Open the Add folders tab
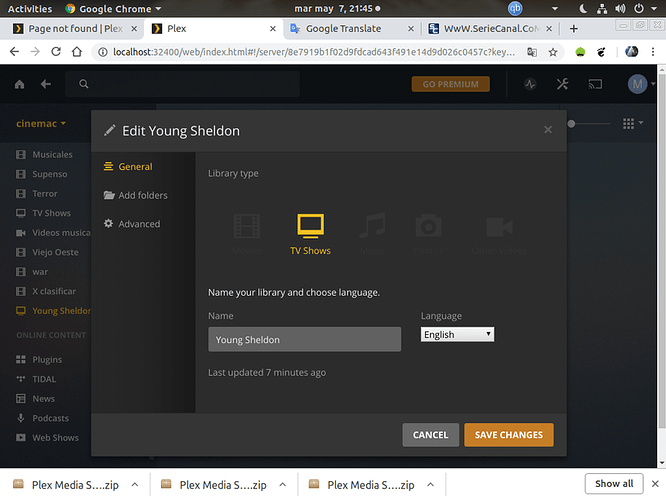666x500 pixels. (x=135, y=195)
